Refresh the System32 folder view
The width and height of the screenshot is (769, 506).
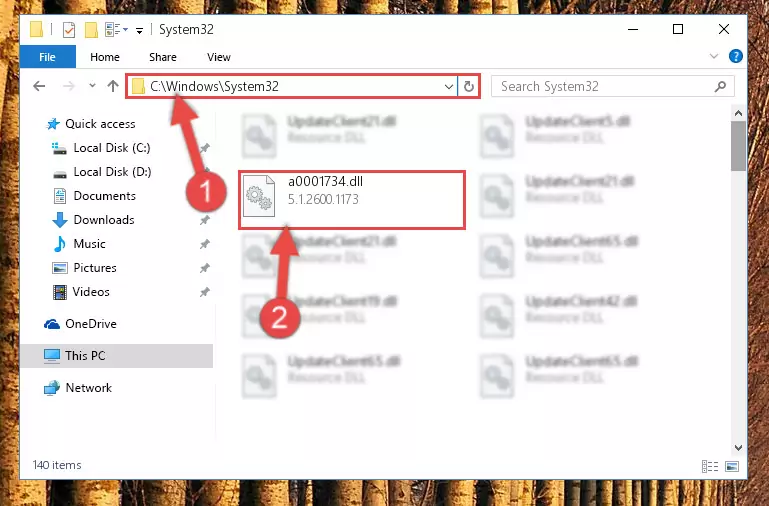469,87
